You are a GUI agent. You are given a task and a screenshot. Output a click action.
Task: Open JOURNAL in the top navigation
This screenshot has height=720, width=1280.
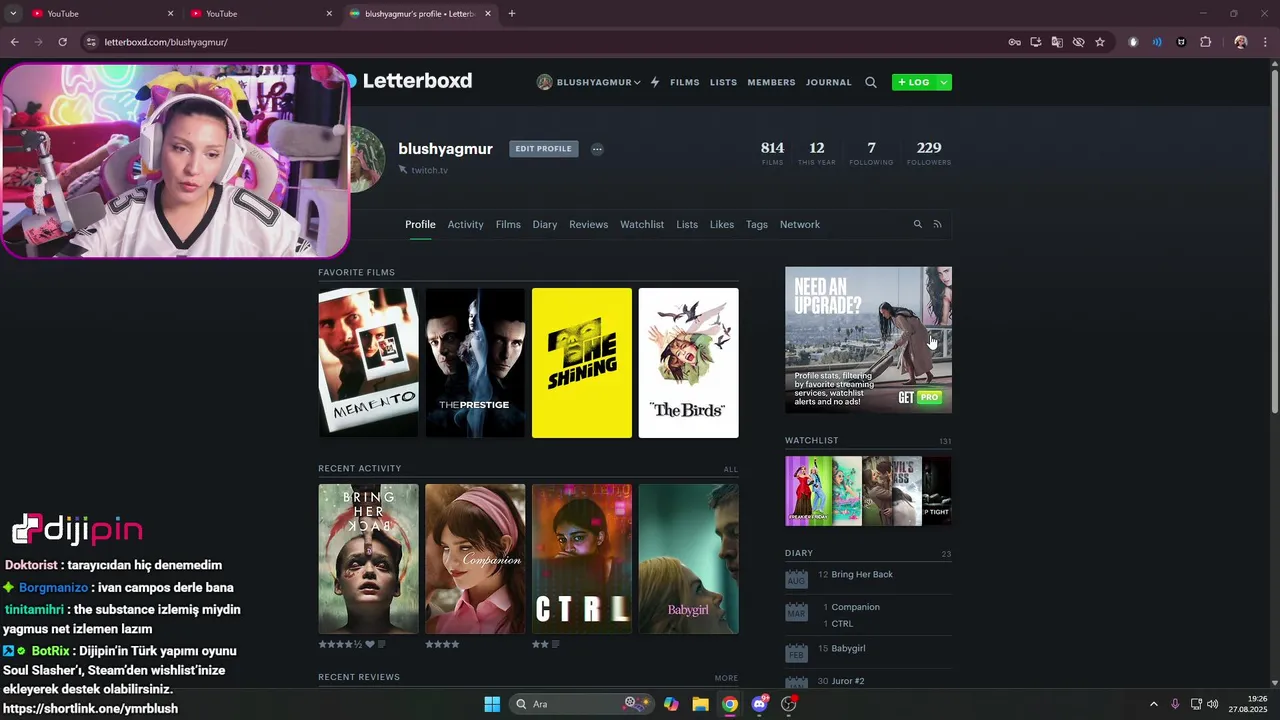829,82
